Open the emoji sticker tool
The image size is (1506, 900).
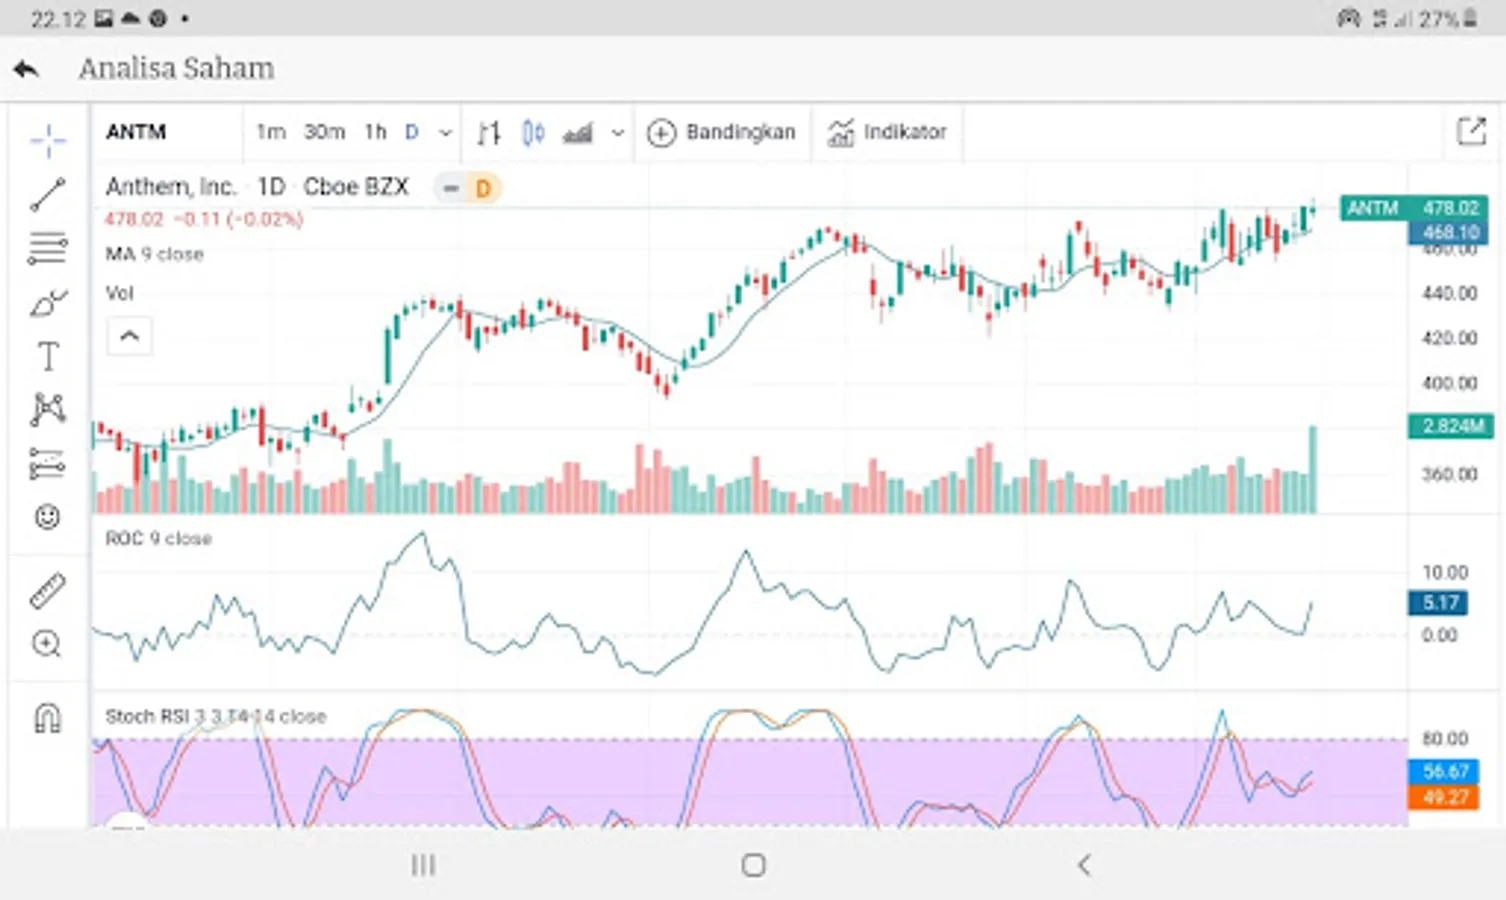point(47,517)
